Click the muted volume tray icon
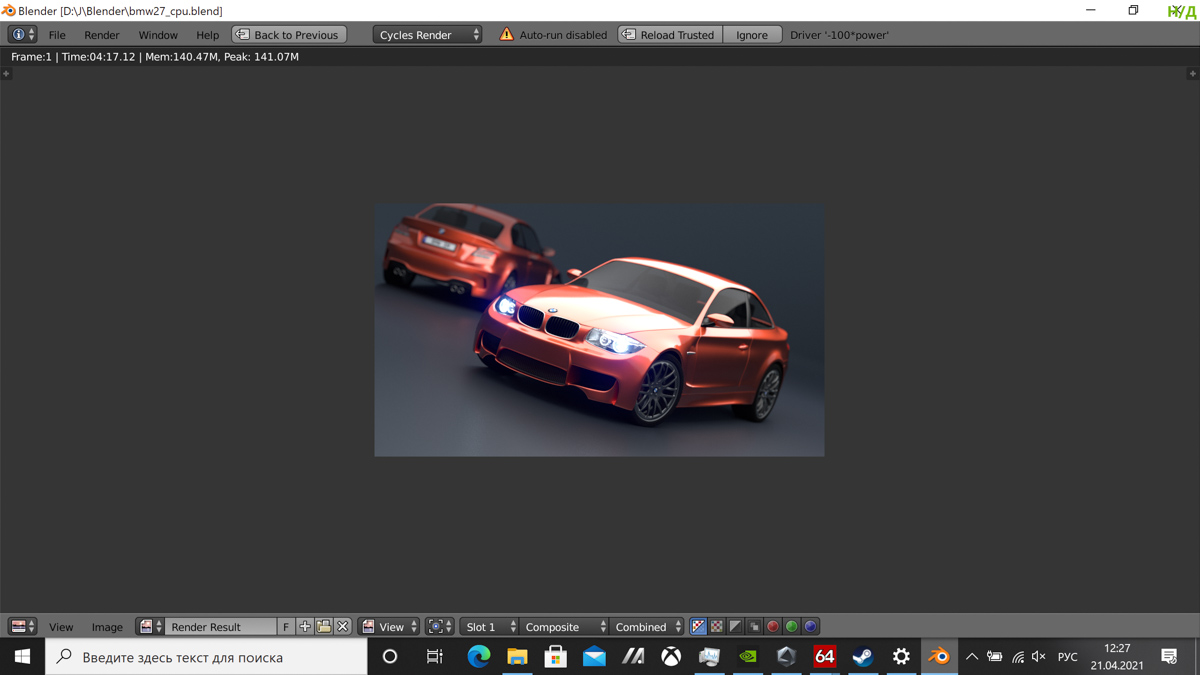This screenshot has height=675, width=1200. 1039,657
